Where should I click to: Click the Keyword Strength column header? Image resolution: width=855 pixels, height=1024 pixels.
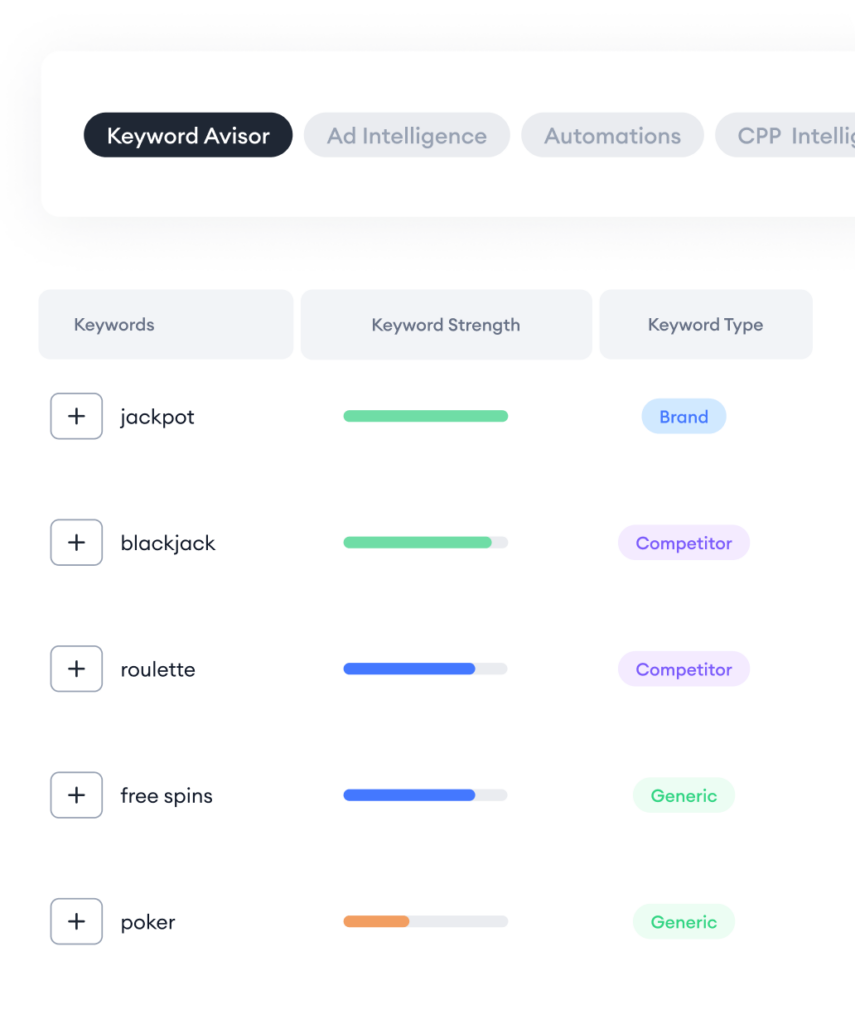coord(446,325)
